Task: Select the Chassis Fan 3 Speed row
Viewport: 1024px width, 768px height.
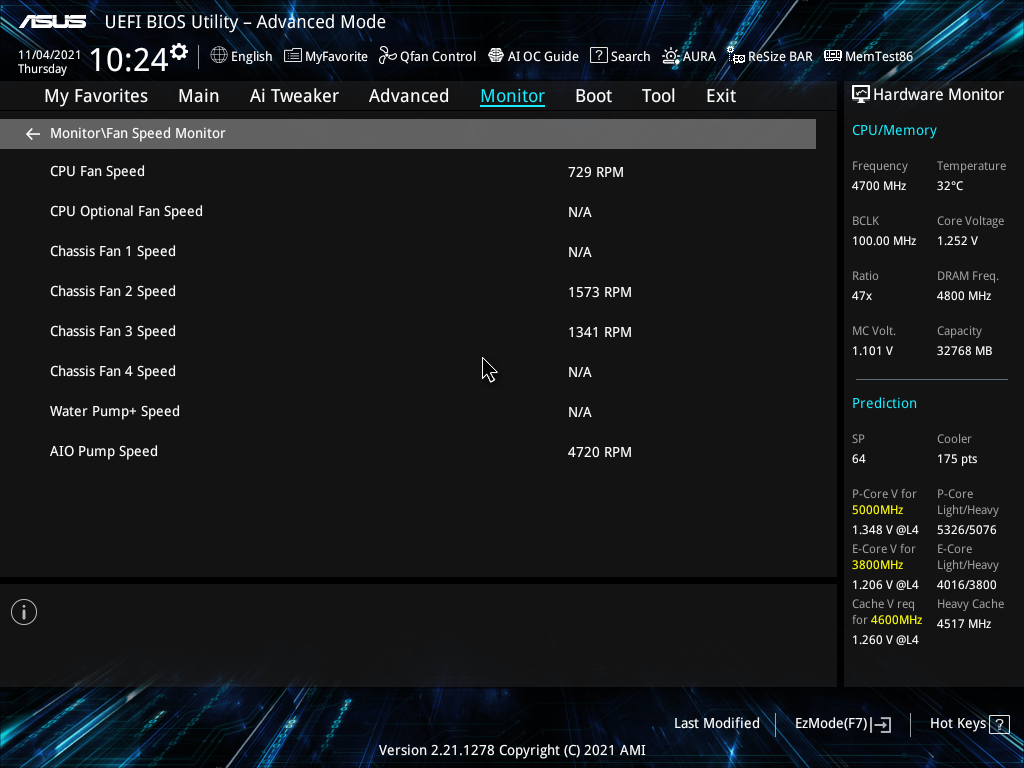Action: coord(408,332)
